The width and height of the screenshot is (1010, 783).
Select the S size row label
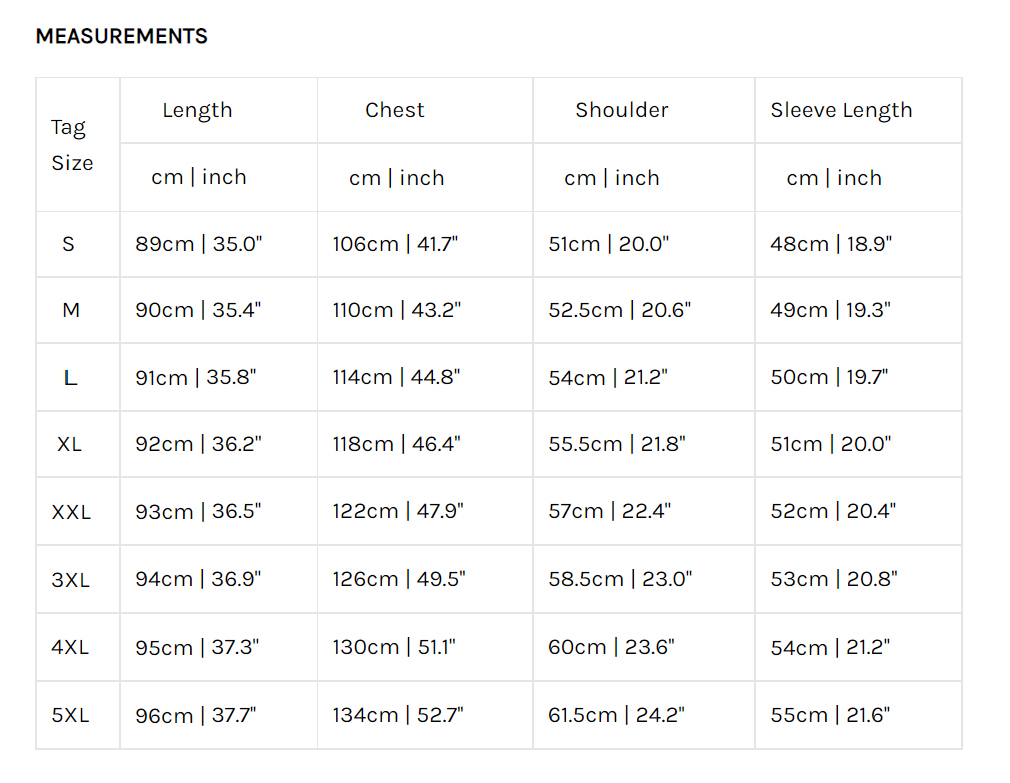coord(69,244)
